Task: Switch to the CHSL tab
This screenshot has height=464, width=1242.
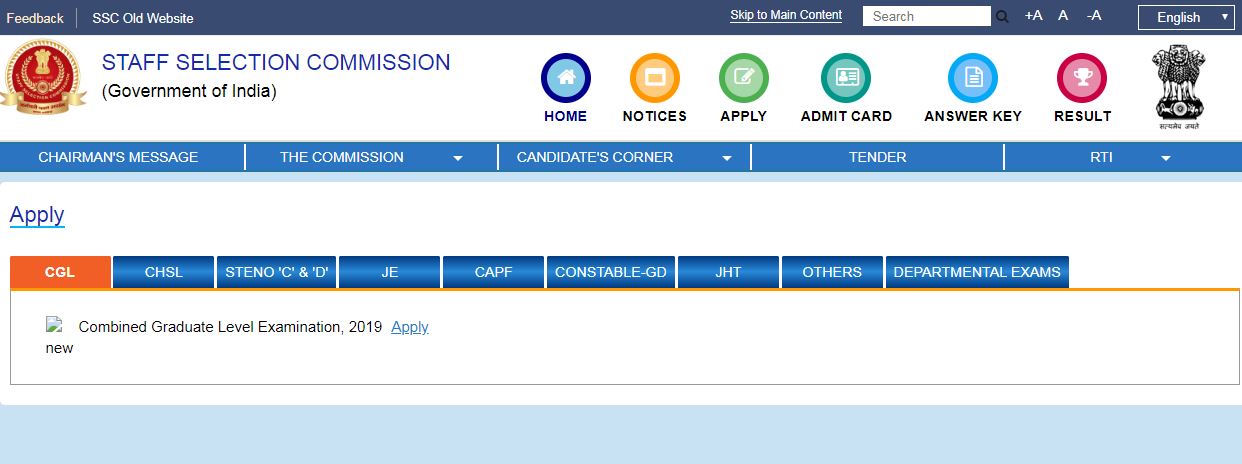Action: click(x=164, y=272)
